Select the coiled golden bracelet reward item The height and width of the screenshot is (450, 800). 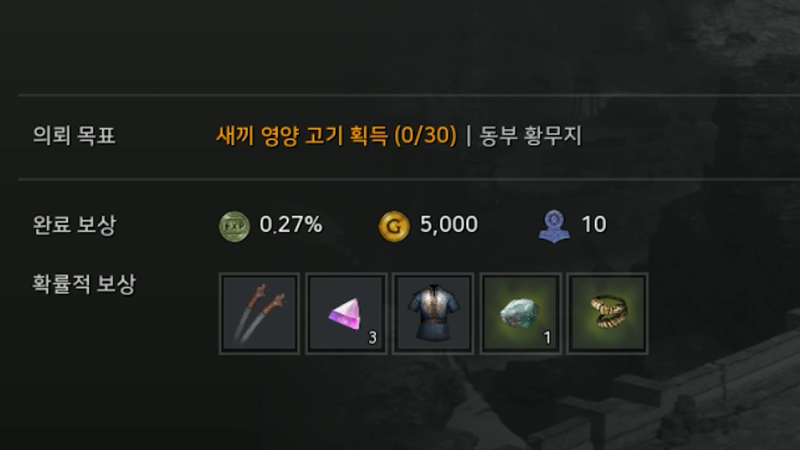pos(607,313)
